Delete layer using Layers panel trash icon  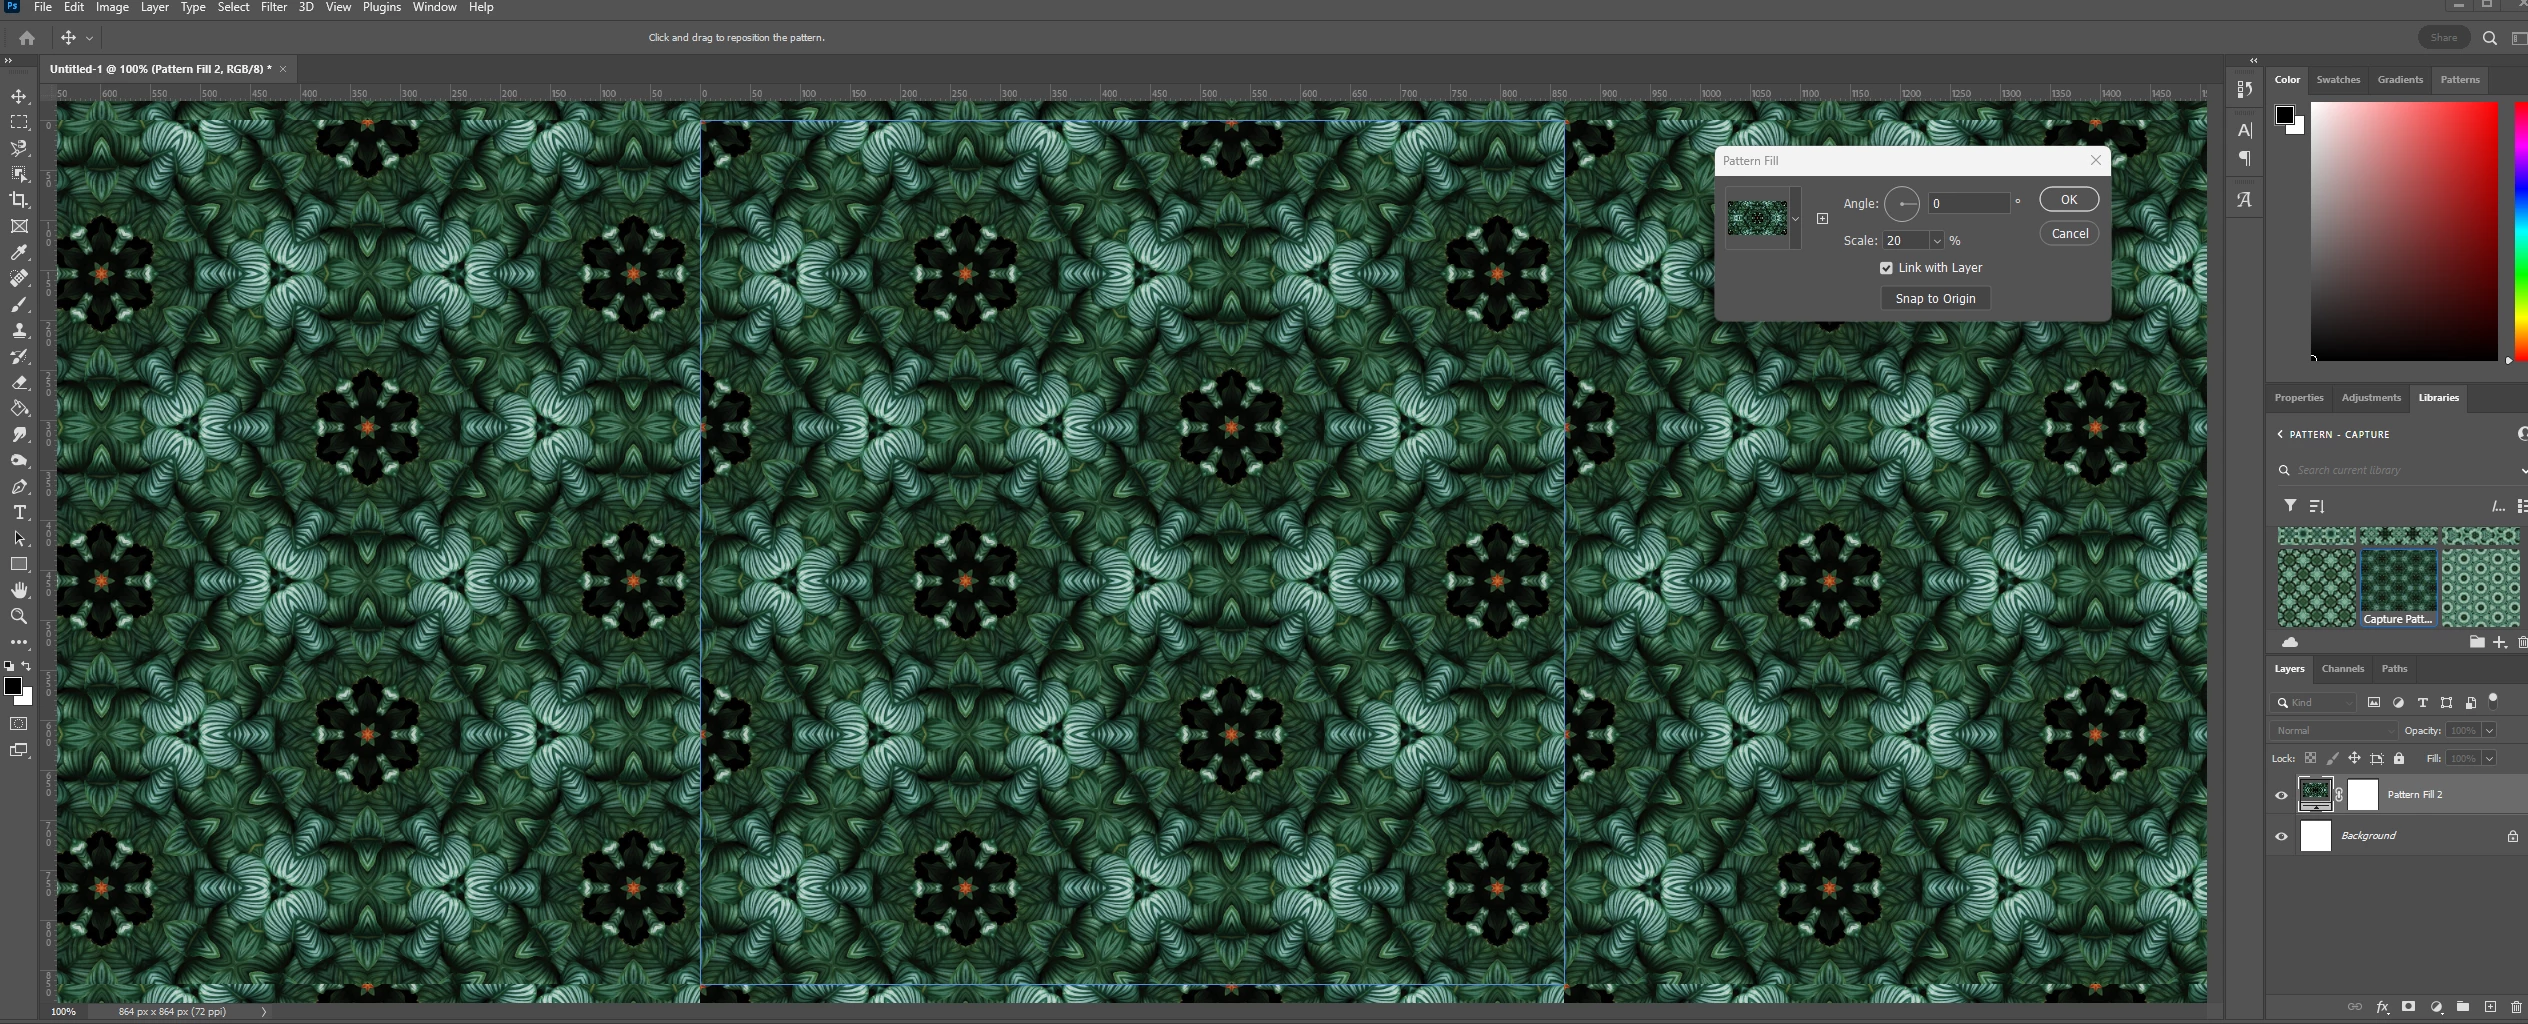click(2517, 1007)
